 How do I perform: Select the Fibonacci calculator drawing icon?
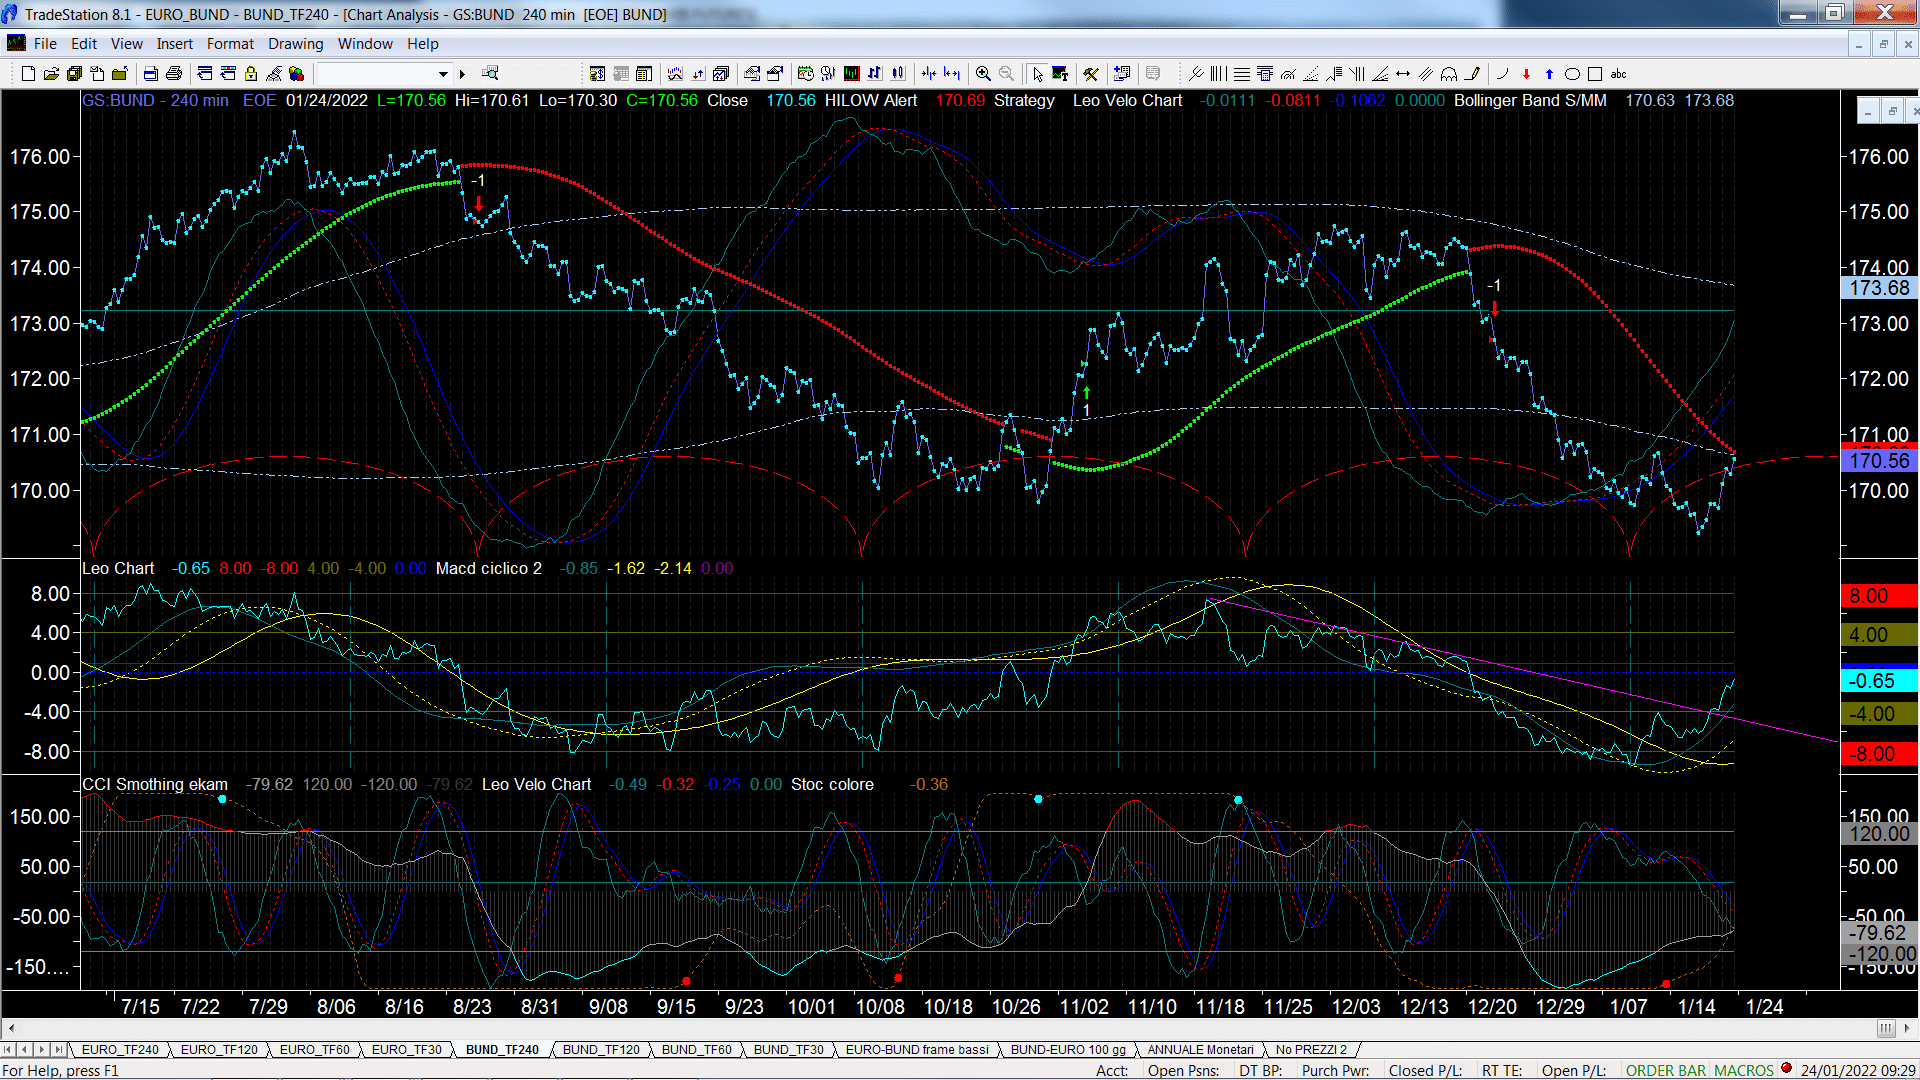click(1265, 74)
